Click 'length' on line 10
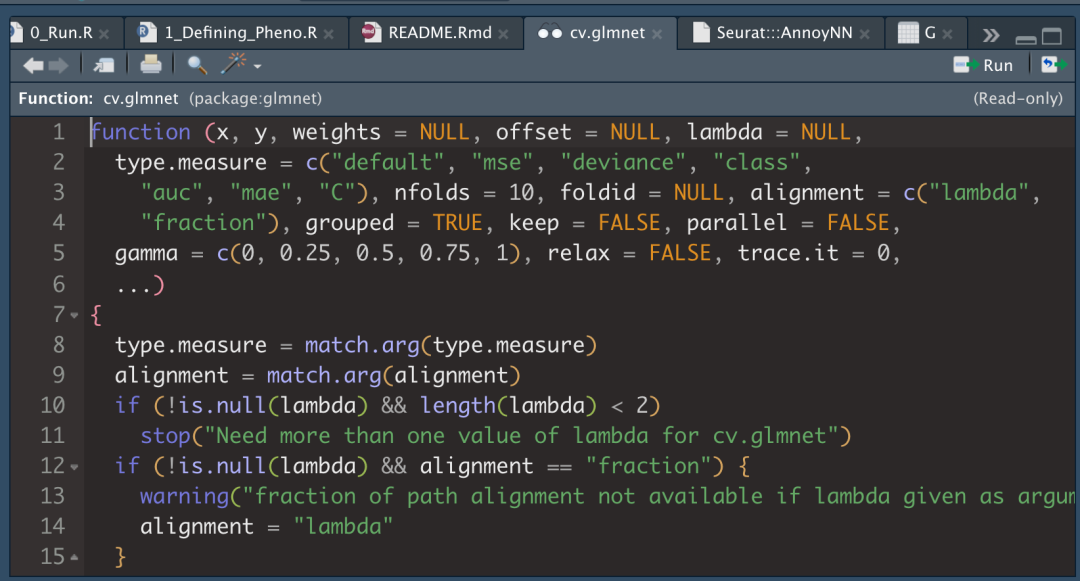The height and width of the screenshot is (581, 1080). (x=458, y=405)
